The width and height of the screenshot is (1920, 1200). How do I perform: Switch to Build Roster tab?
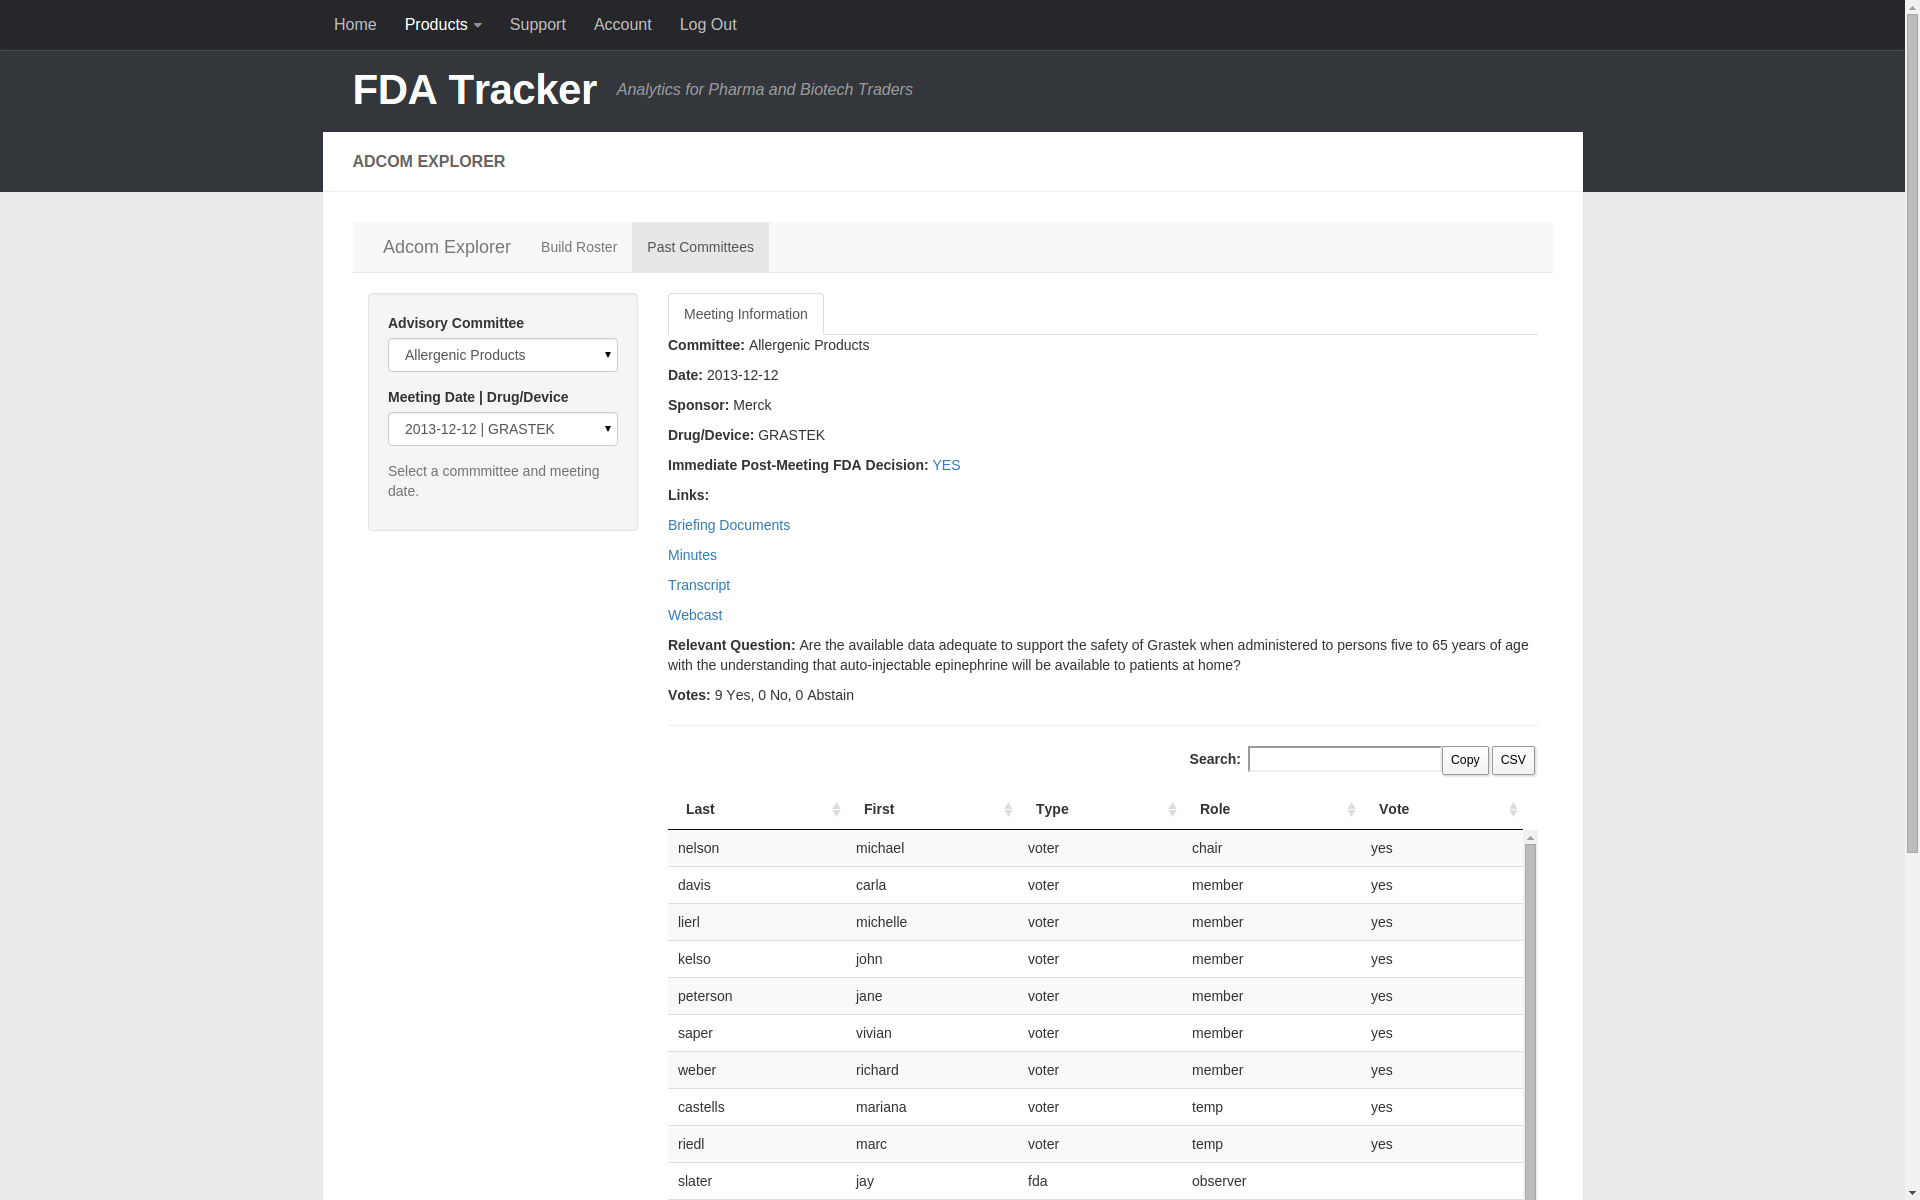pos(578,247)
